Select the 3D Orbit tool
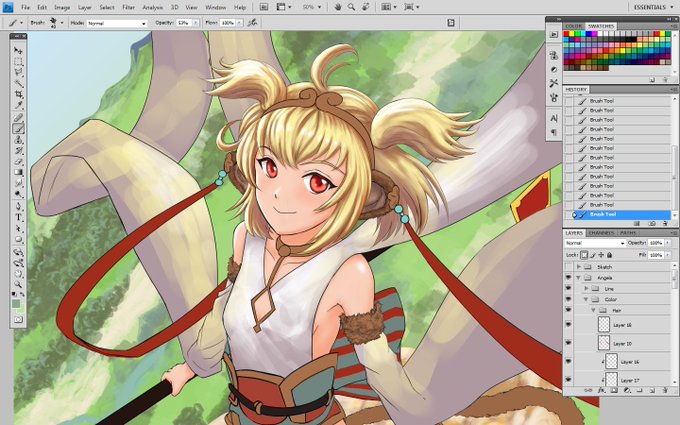The width and height of the screenshot is (680, 425). (x=18, y=263)
